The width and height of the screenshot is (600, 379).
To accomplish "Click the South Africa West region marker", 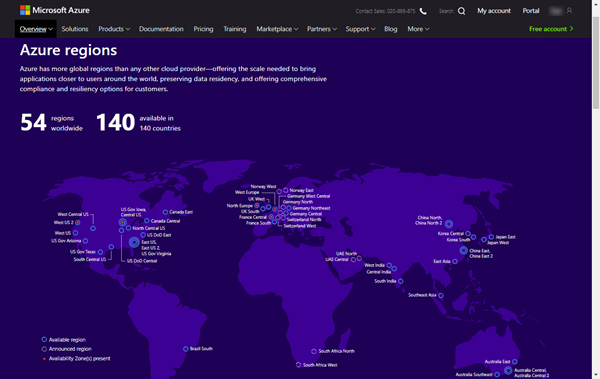I will pos(298,365).
